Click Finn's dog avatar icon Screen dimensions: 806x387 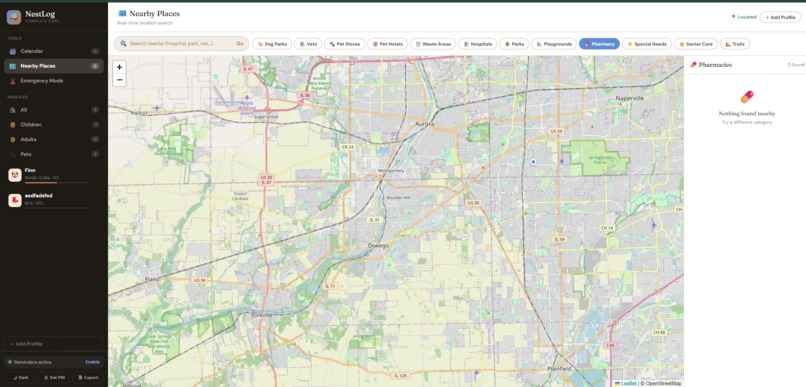(15, 175)
